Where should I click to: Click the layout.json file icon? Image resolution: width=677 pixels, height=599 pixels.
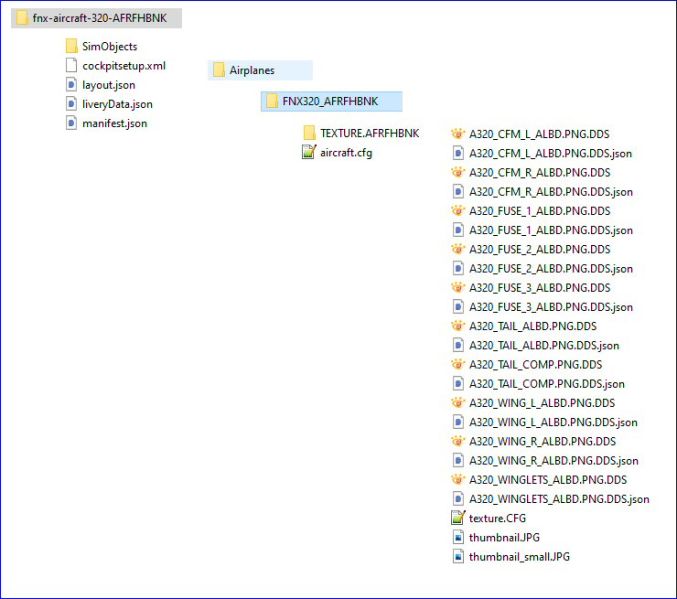coord(71,85)
